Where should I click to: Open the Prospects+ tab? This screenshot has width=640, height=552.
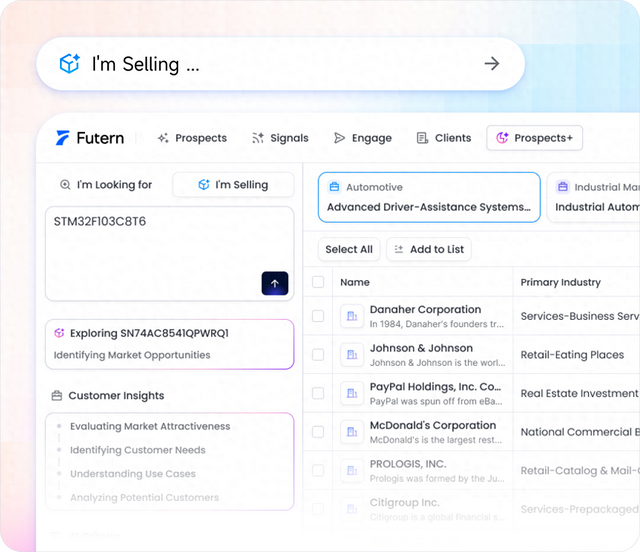534,138
